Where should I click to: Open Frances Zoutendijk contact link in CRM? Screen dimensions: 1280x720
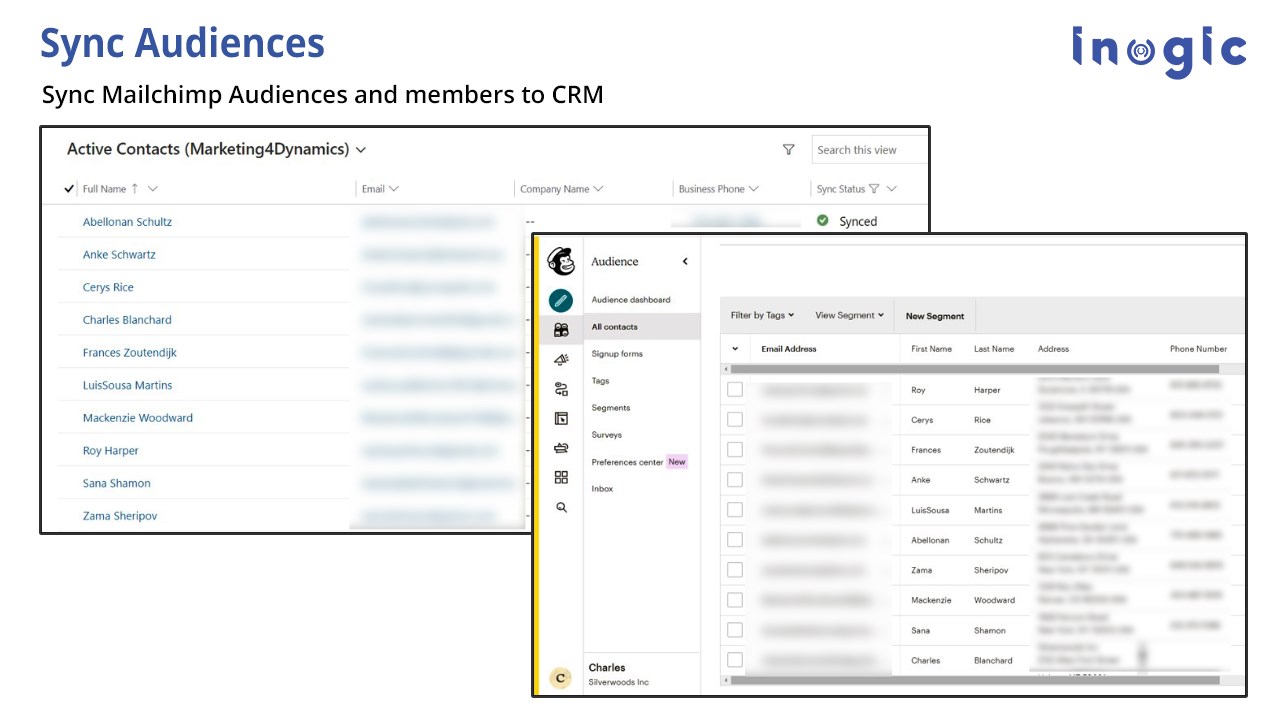(x=130, y=353)
